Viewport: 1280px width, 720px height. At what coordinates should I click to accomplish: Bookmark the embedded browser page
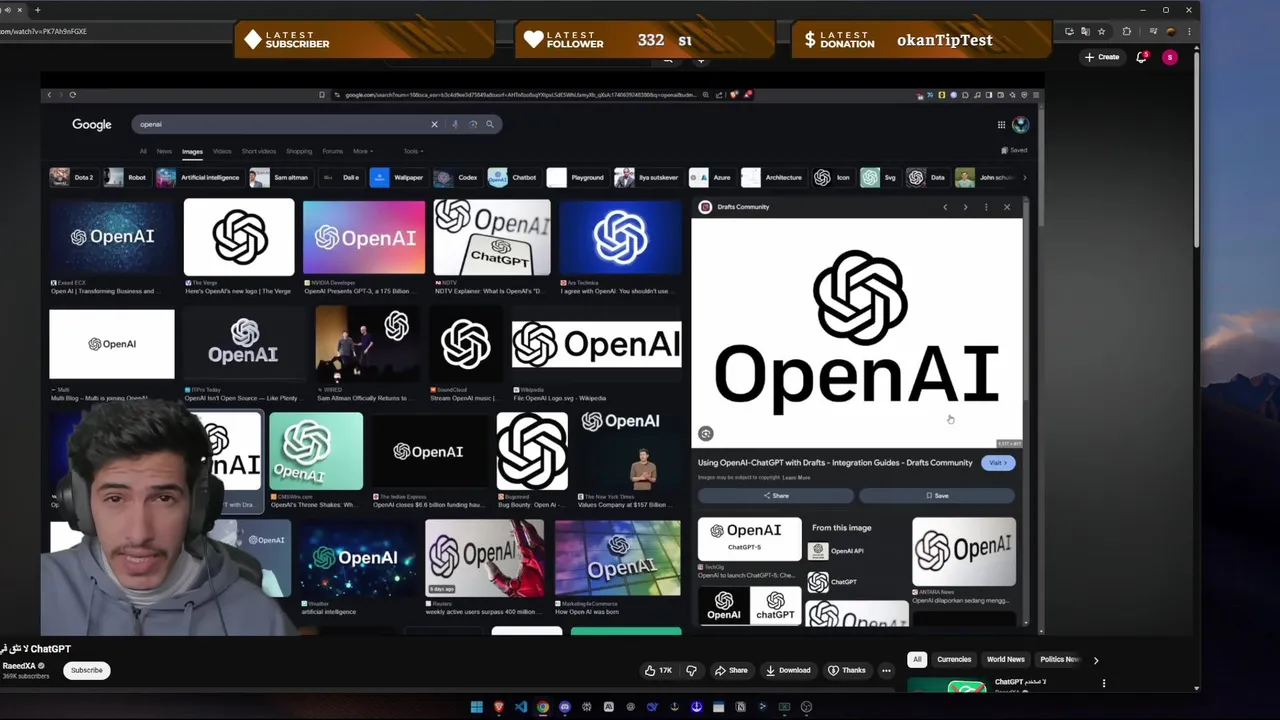(x=322, y=95)
